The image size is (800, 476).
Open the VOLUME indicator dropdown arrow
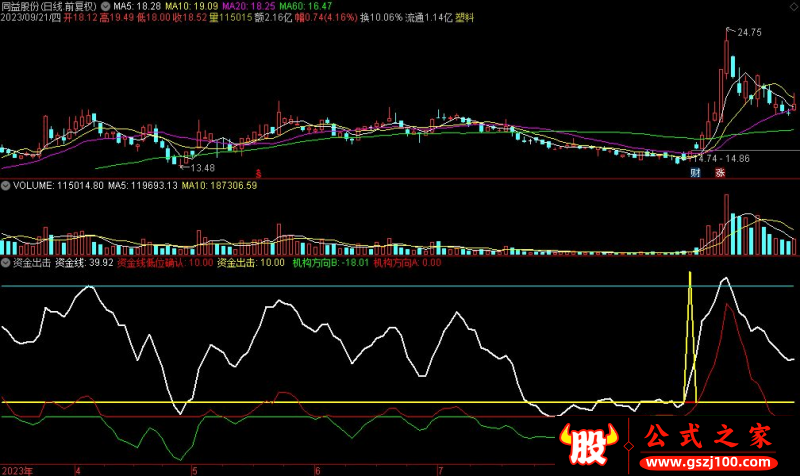click(6, 185)
